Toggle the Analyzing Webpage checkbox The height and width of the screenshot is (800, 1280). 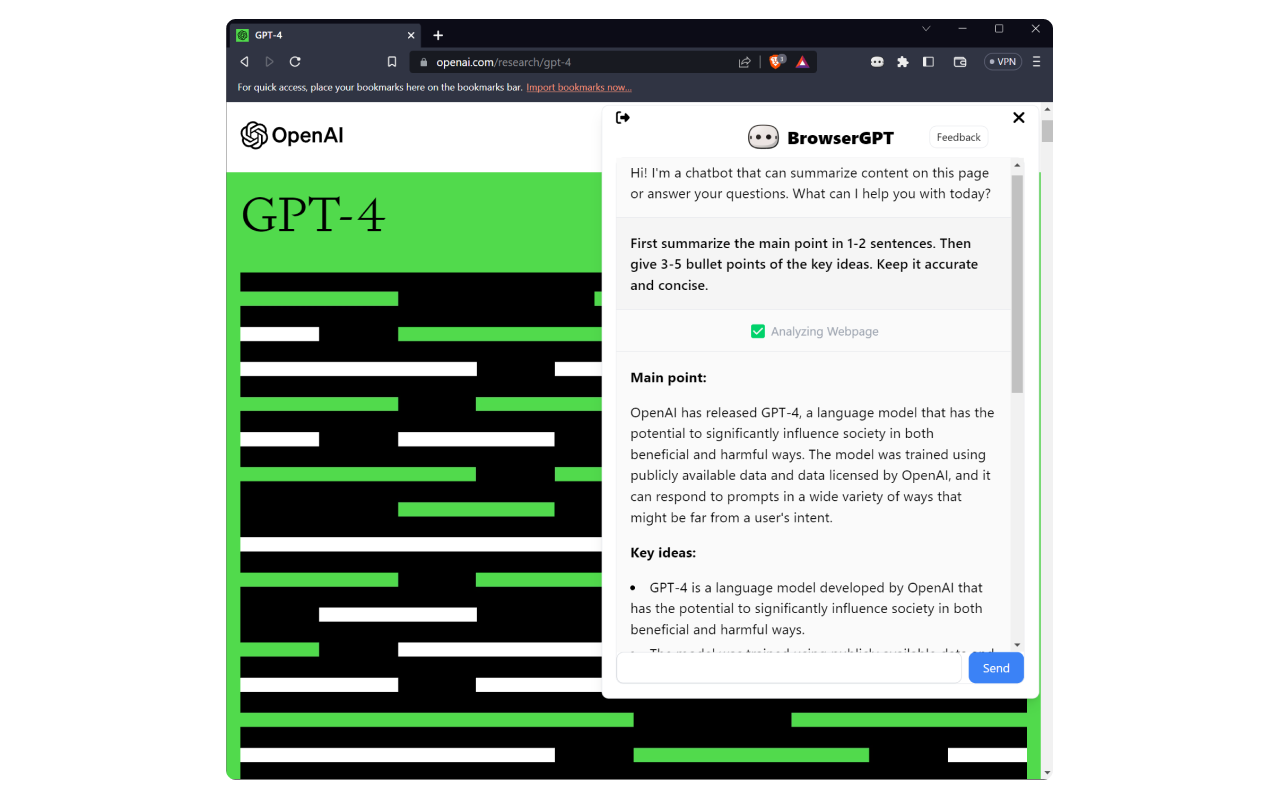click(x=758, y=331)
